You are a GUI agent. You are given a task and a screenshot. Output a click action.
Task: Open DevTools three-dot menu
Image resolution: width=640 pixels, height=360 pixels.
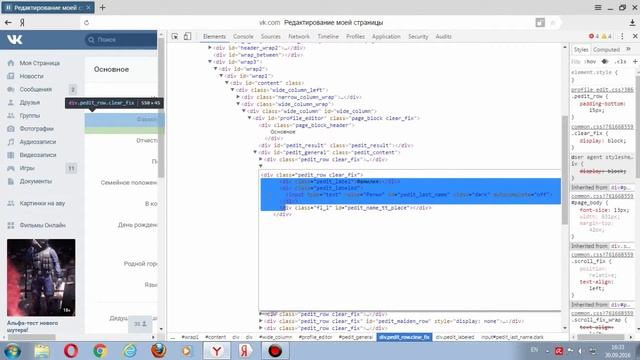[x=622, y=36]
